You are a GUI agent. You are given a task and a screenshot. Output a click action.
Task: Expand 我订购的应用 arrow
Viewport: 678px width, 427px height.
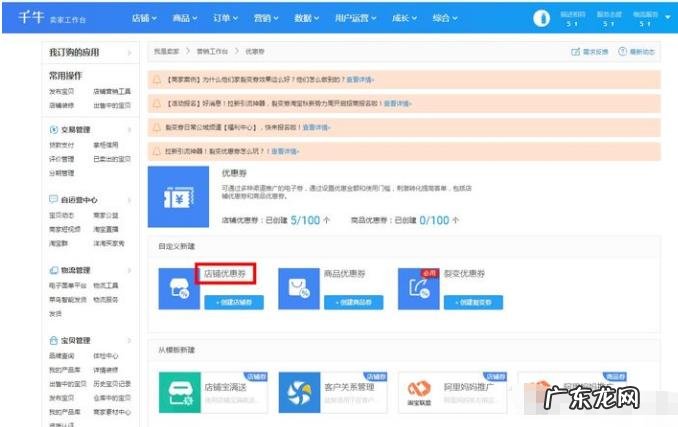pos(130,53)
